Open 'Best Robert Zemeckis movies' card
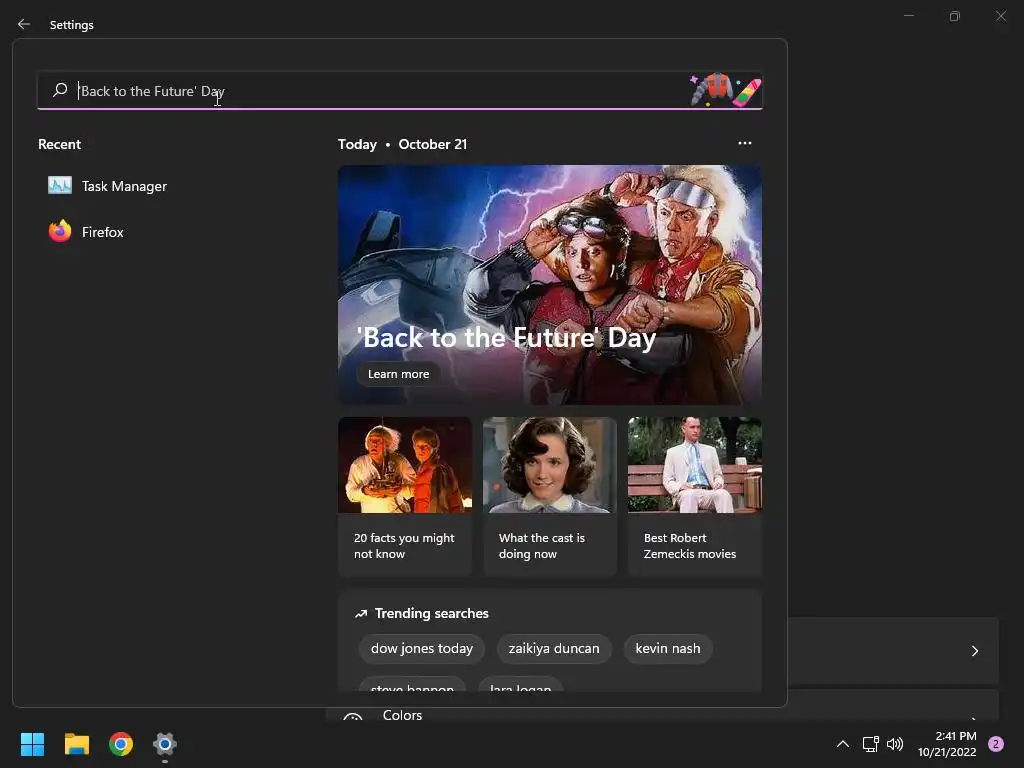Screen dimensions: 1024x768 pyautogui.click(x=695, y=496)
